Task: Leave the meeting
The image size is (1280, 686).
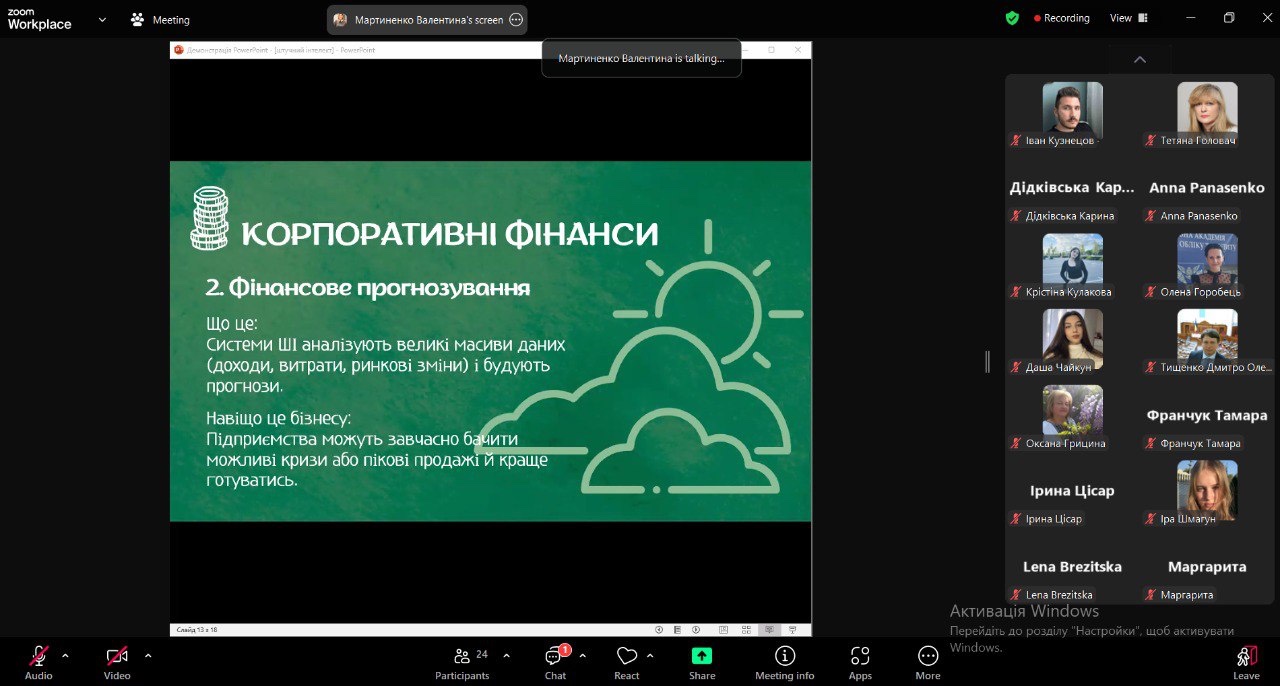Action: tap(1246, 662)
